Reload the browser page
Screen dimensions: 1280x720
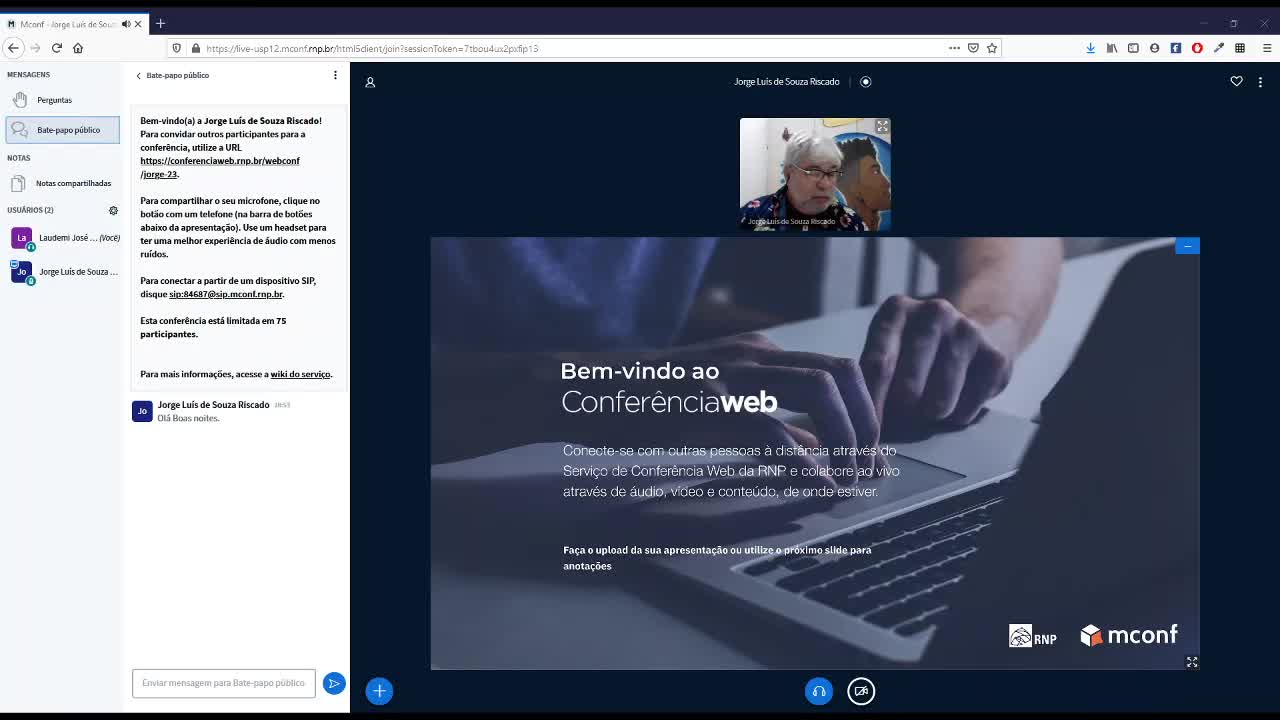[57, 48]
